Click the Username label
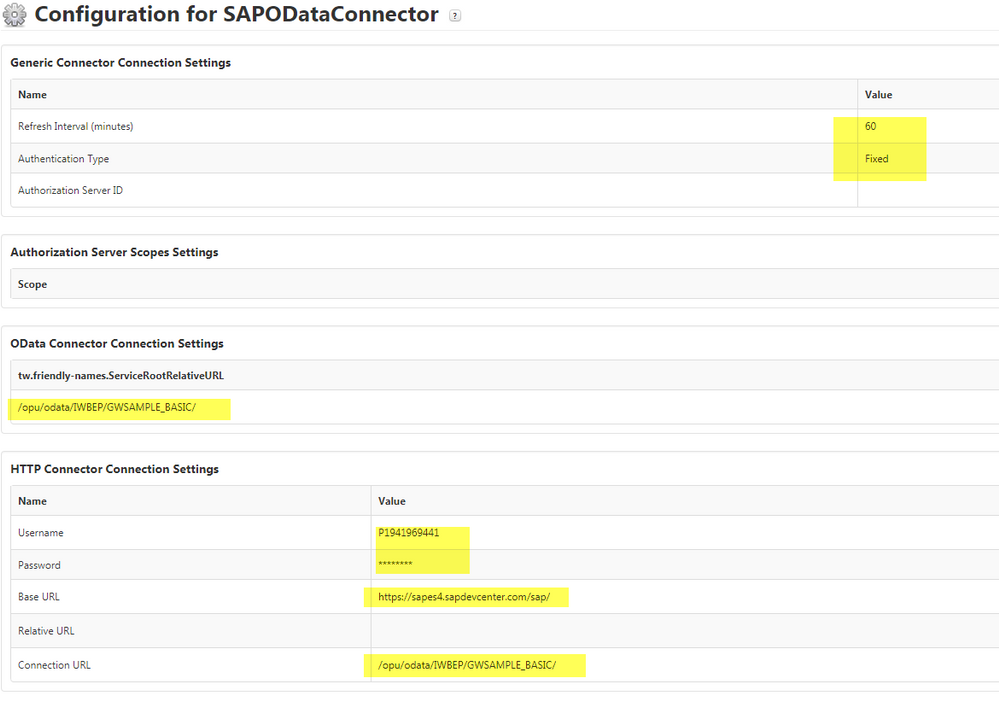The width and height of the screenshot is (999, 704). [x=41, y=533]
